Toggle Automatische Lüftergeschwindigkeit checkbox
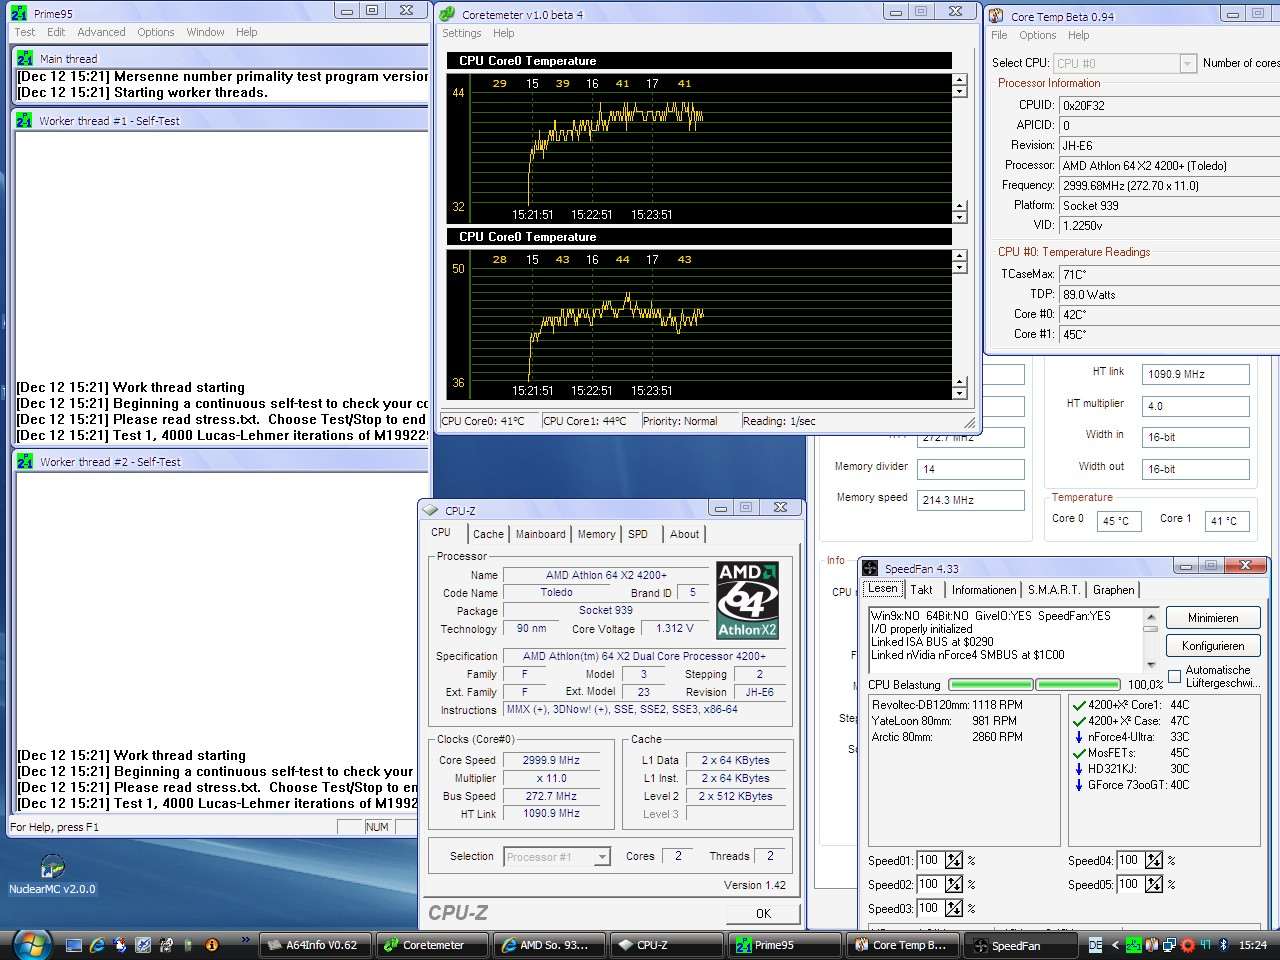This screenshot has width=1280, height=960. (x=1174, y=676)
